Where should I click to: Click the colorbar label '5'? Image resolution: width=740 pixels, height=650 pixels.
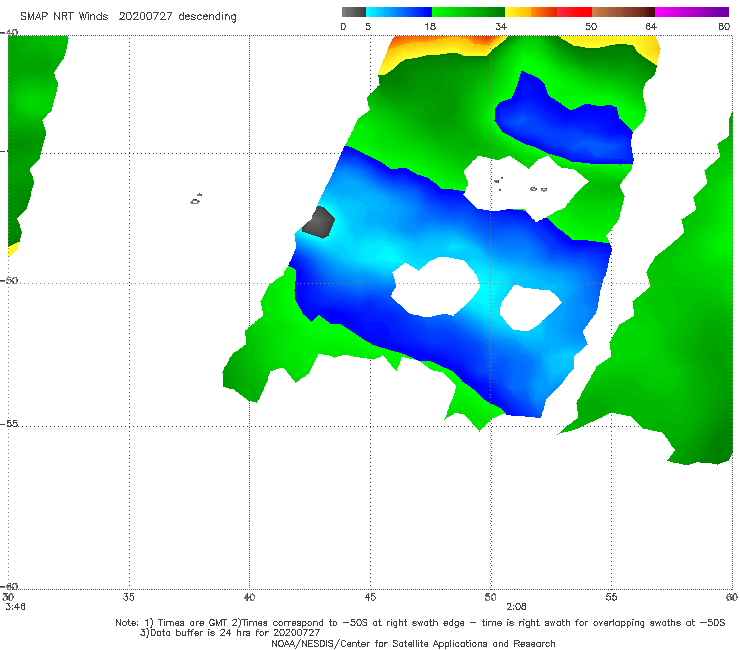tap(368, 26)
